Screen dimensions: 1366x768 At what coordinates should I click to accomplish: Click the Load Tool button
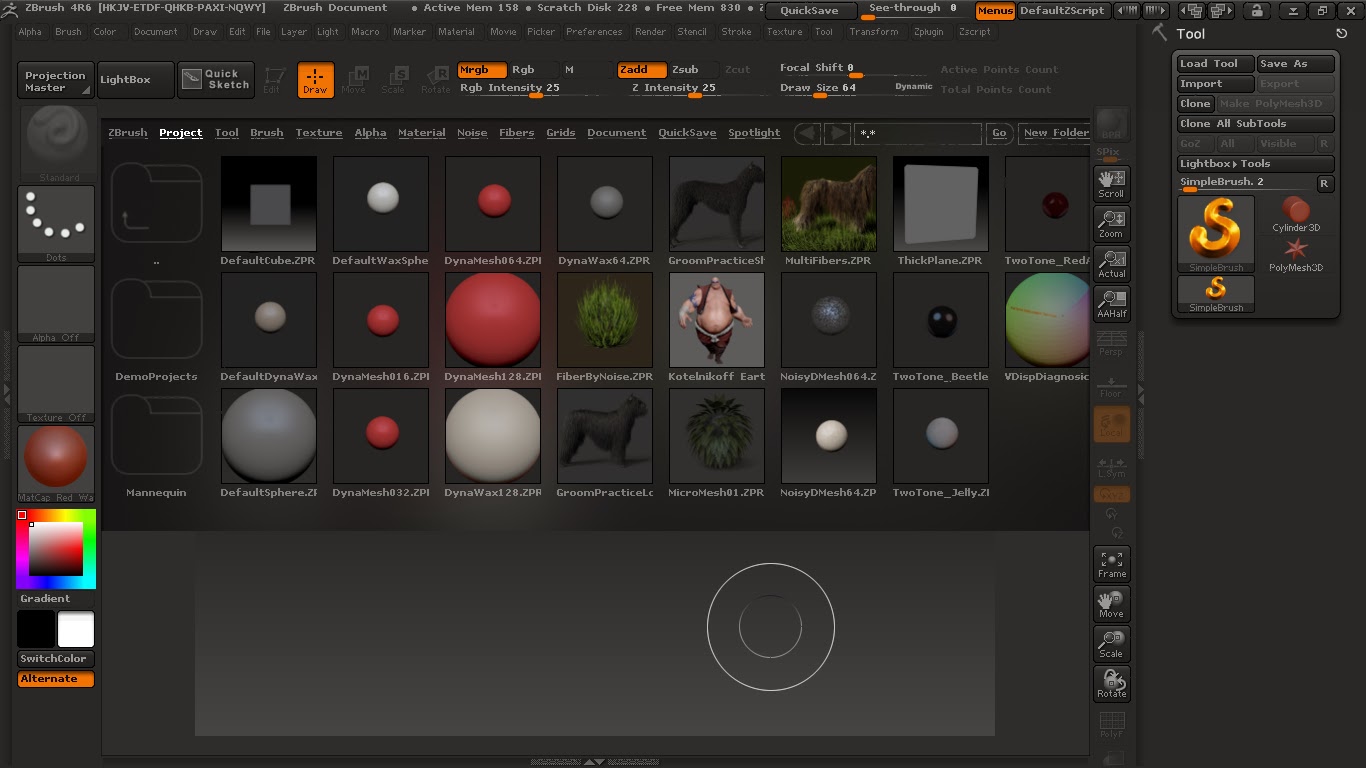click(1215, 64)
